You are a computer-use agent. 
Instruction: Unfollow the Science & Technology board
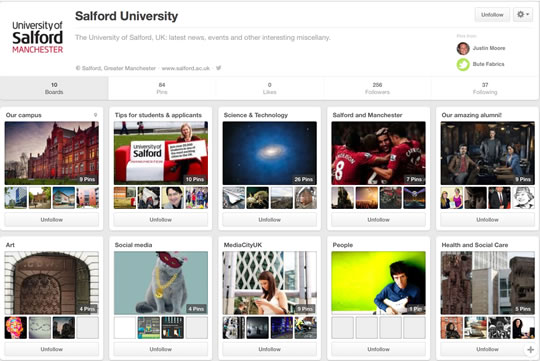270,219
